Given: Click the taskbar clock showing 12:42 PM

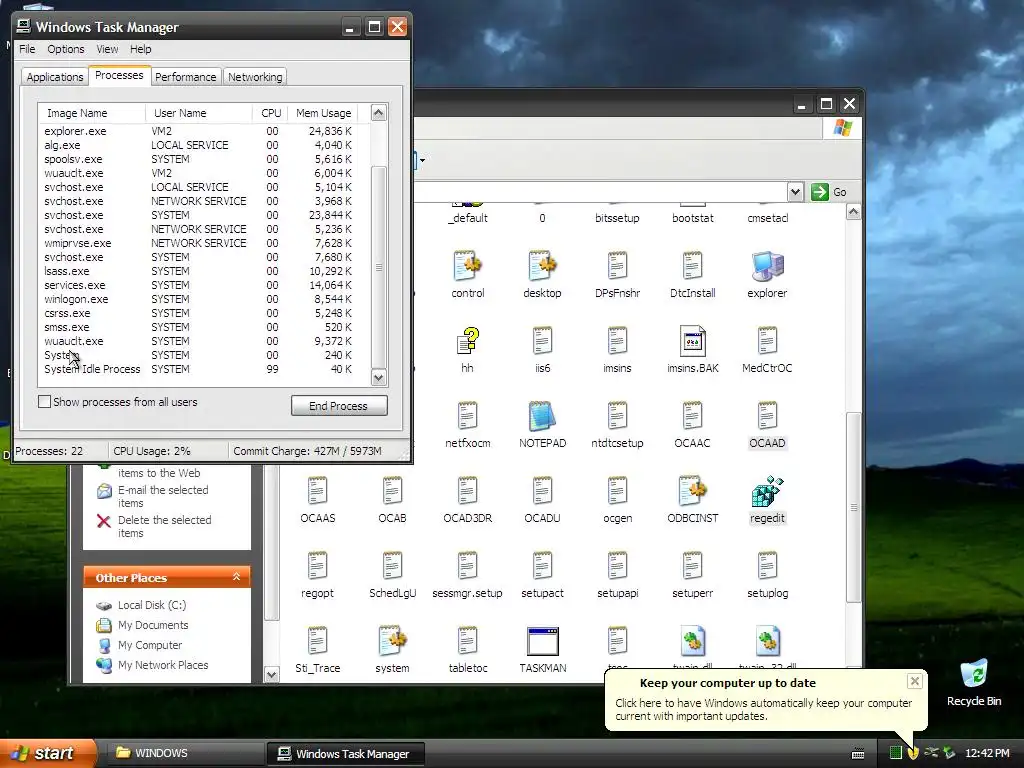Looking at the screenshot, I should 987,753.
